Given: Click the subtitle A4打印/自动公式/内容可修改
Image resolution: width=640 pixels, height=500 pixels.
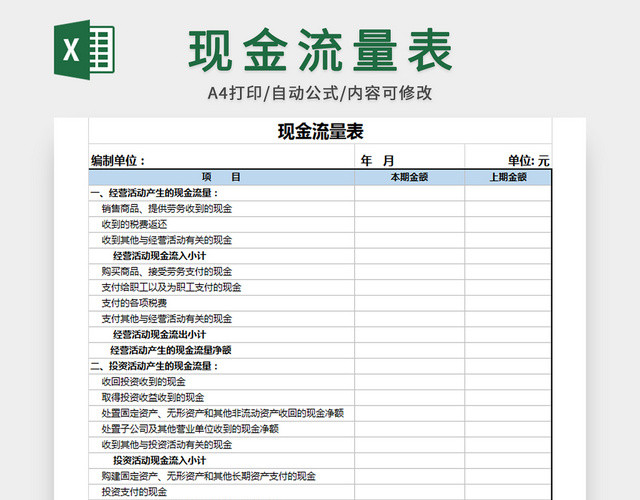Looking at the screenshot, I should [320, 93].
